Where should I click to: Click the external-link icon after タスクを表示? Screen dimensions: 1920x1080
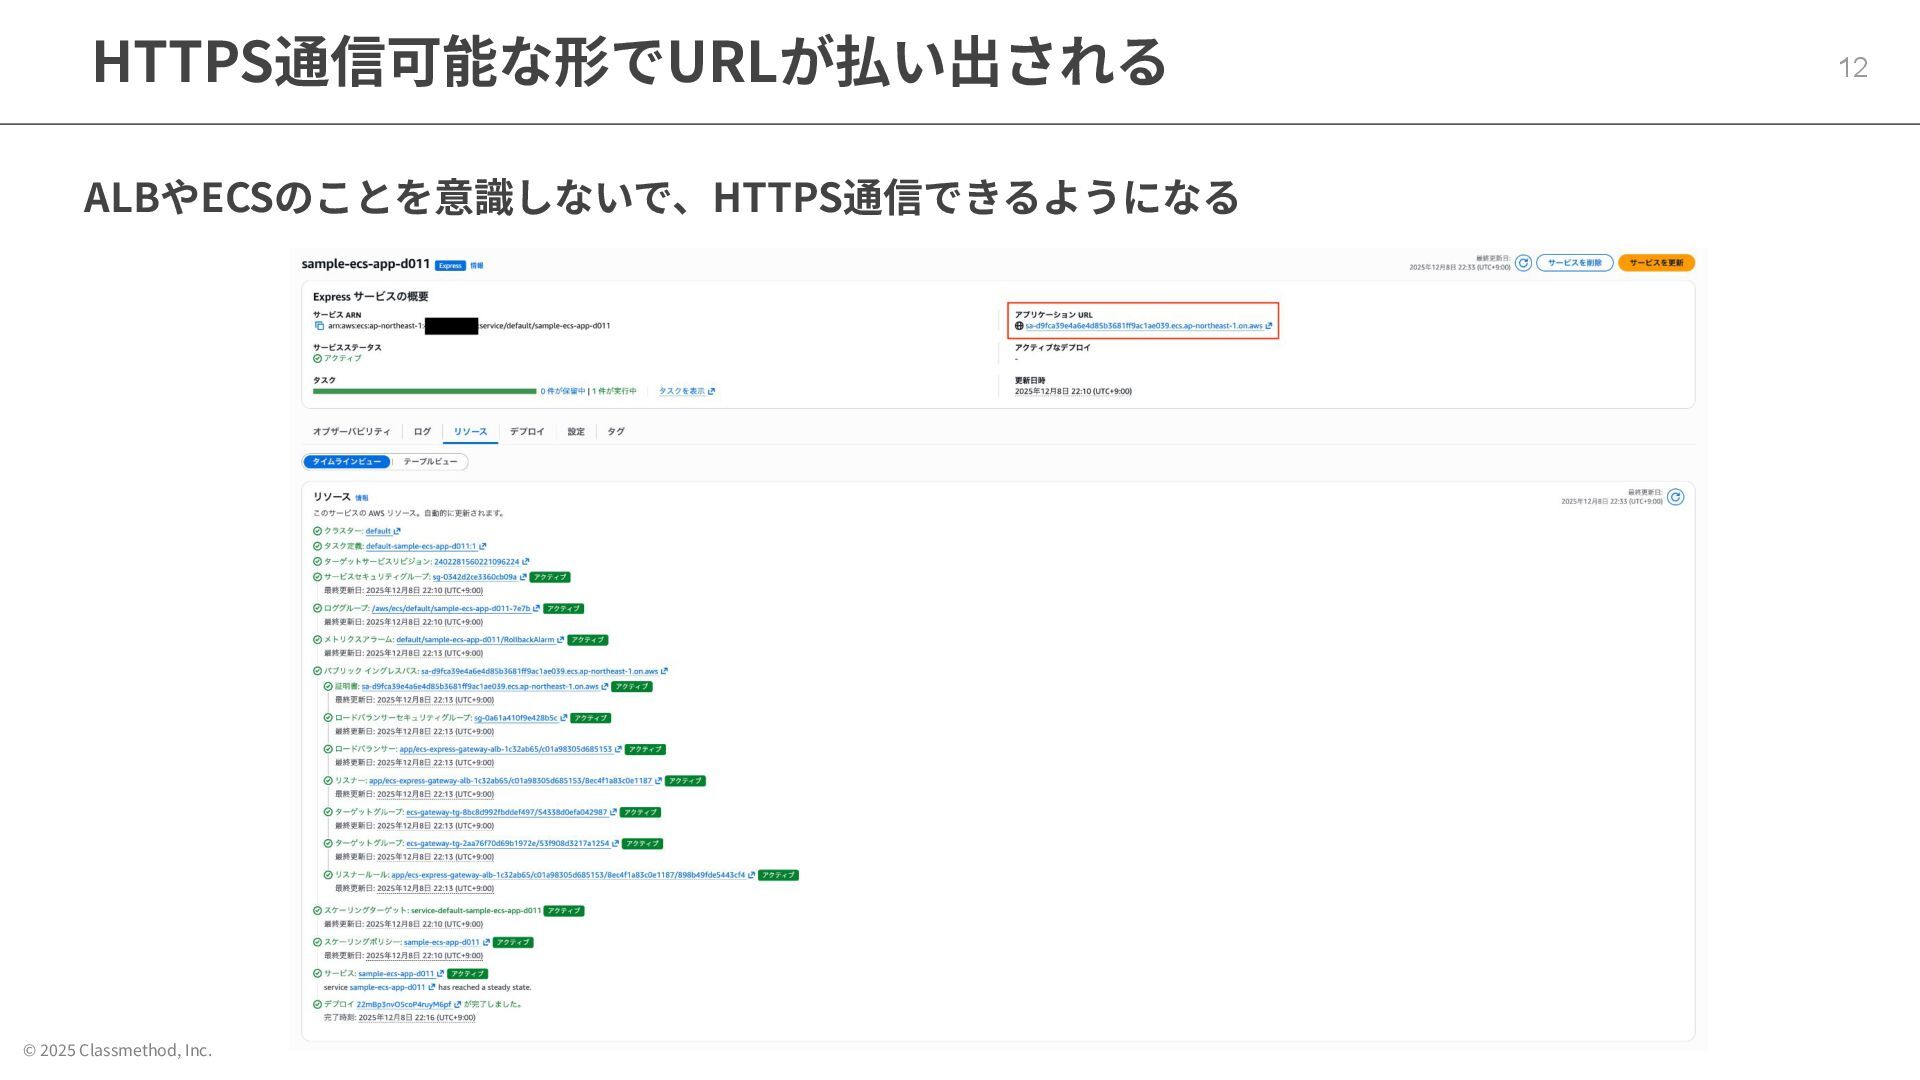click(711, 392)
